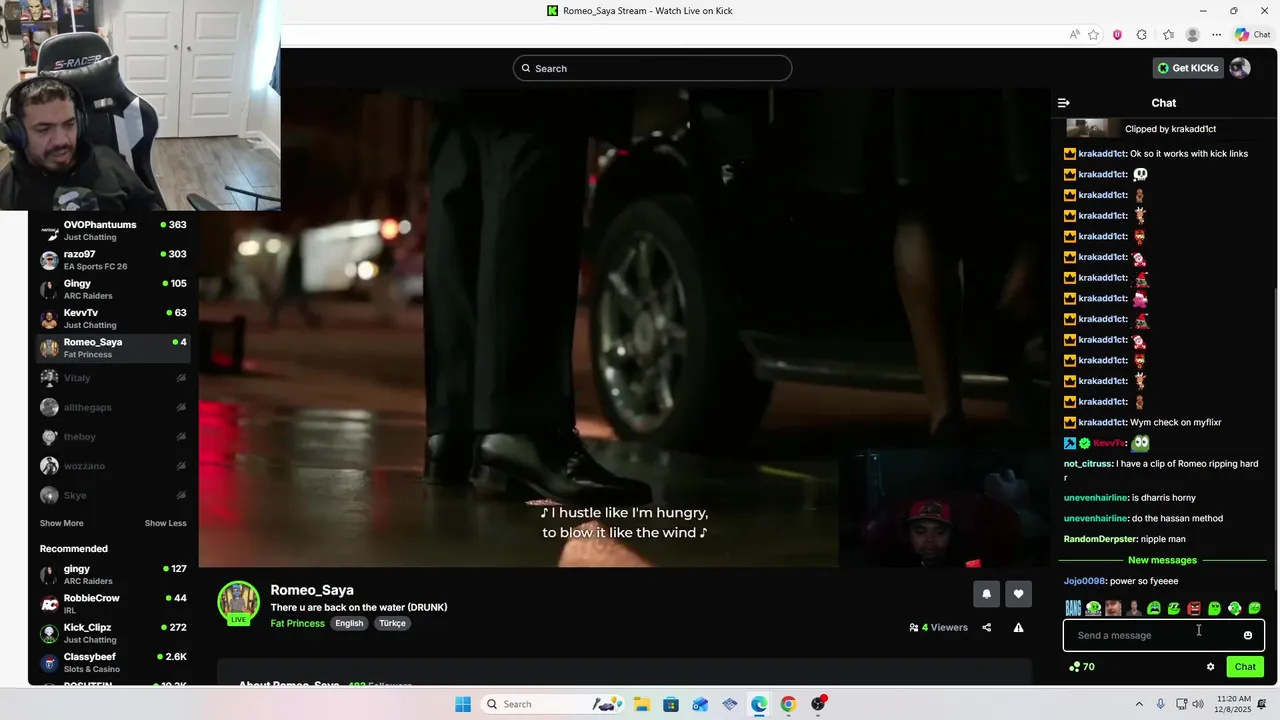
Task: Open Edge favorites list icon
Action: click(x=1168, y=34)
